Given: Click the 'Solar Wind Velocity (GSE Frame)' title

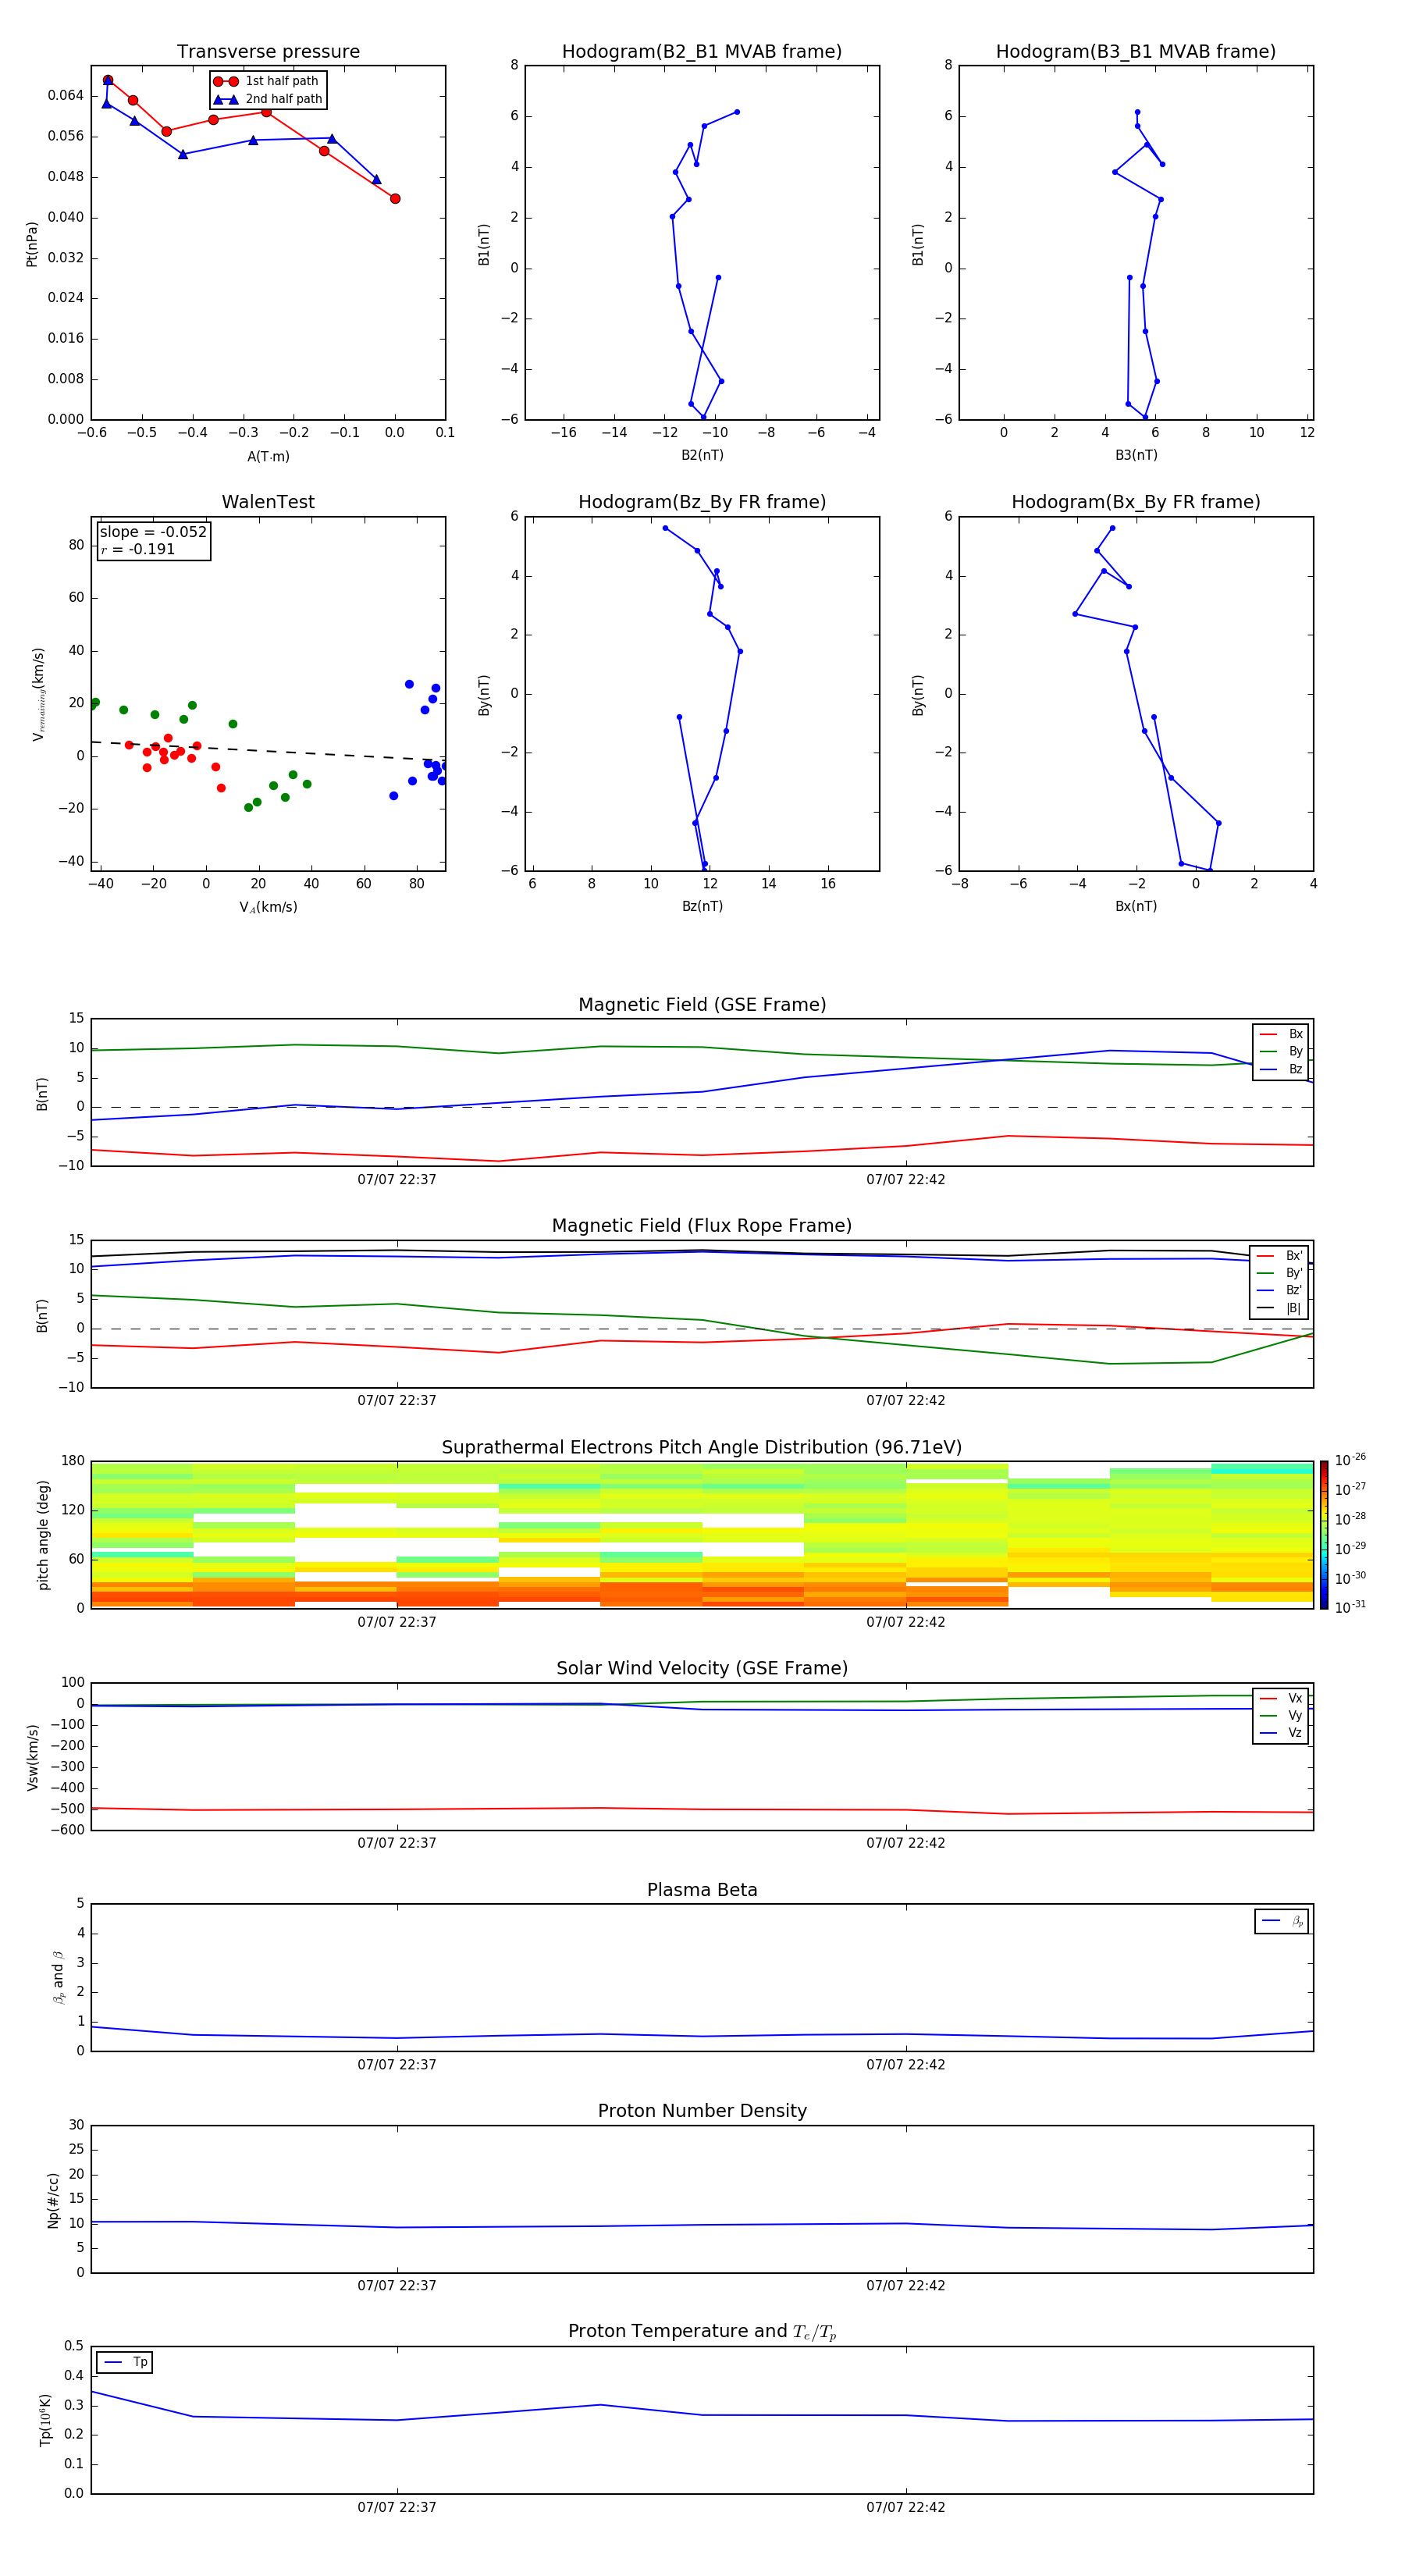Looking at the screenshot, I should pyautogui.click(x=702, y=1669).
